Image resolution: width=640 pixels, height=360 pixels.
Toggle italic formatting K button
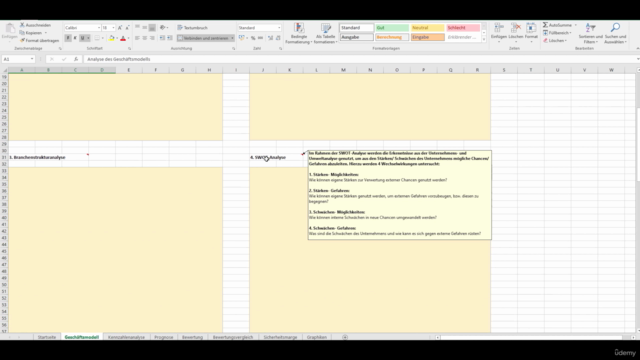[75, 38]
